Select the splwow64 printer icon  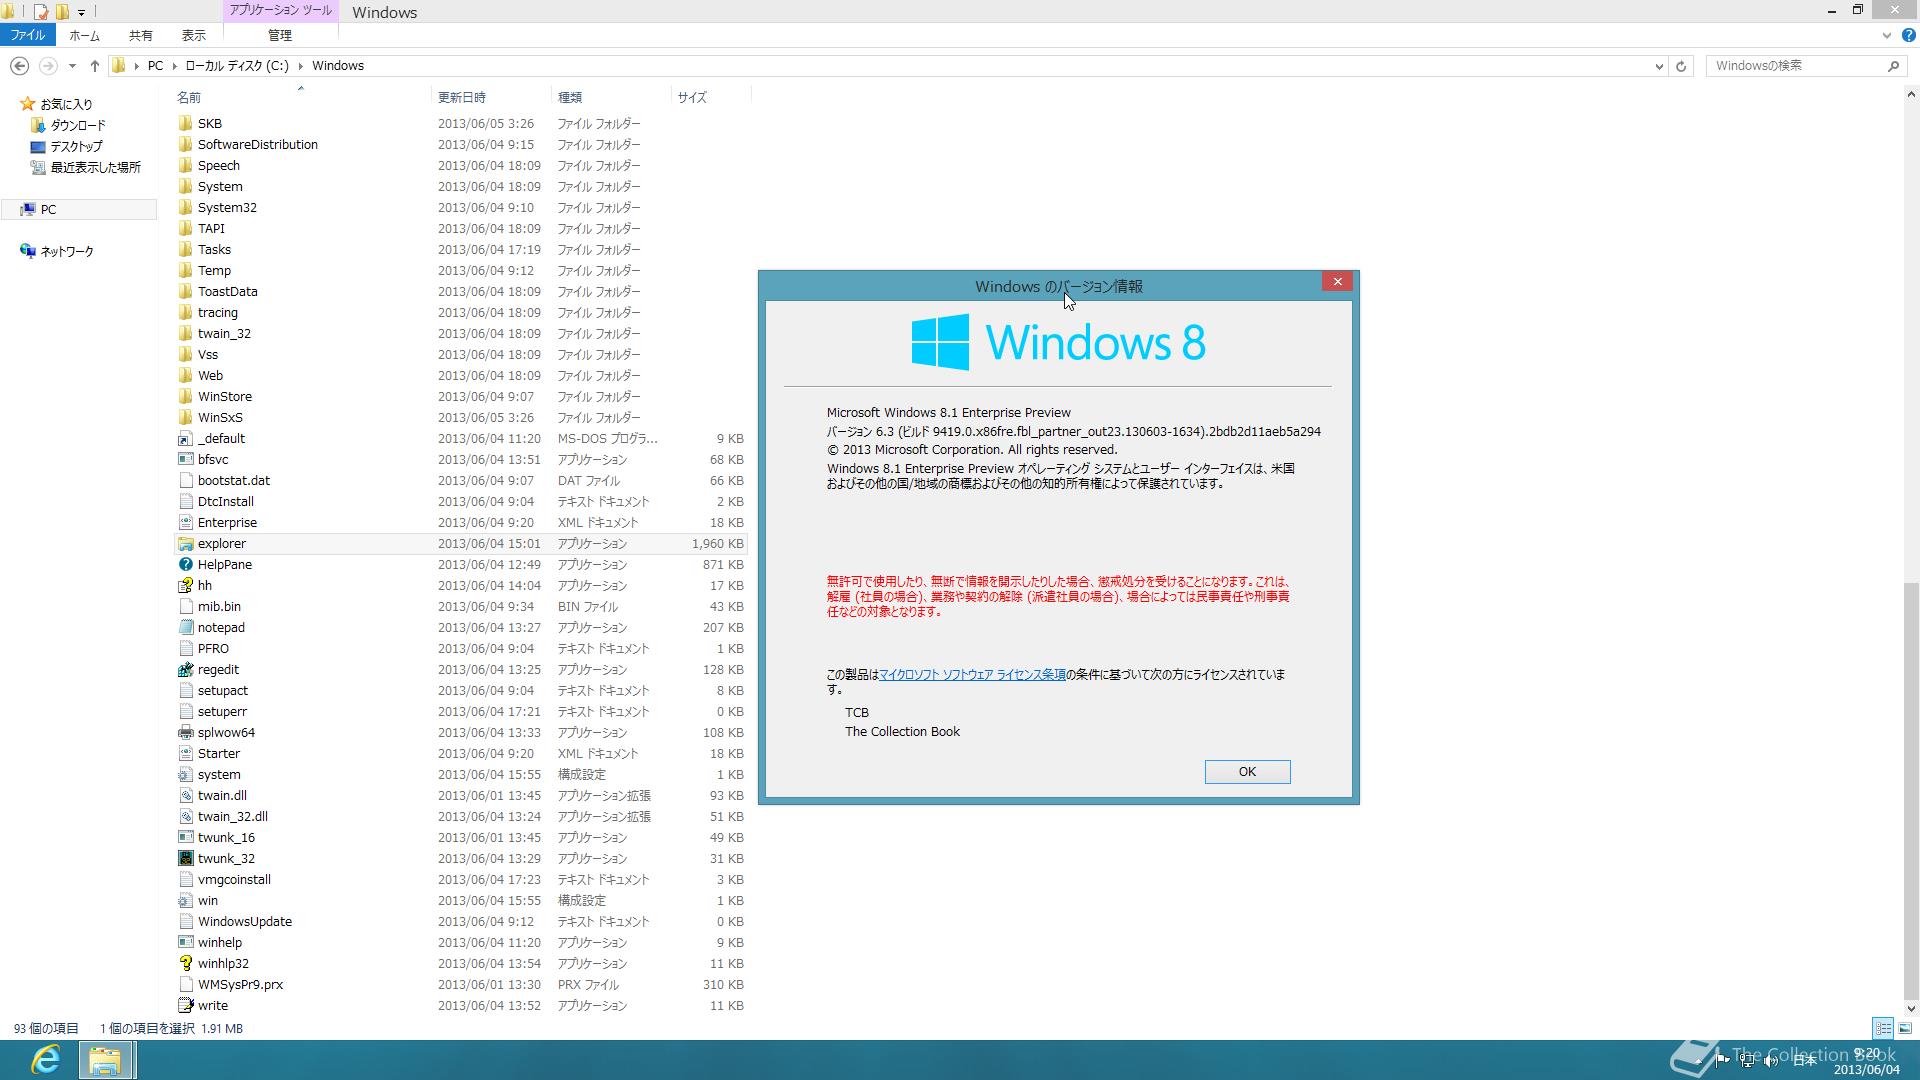(x=185, y=733)
